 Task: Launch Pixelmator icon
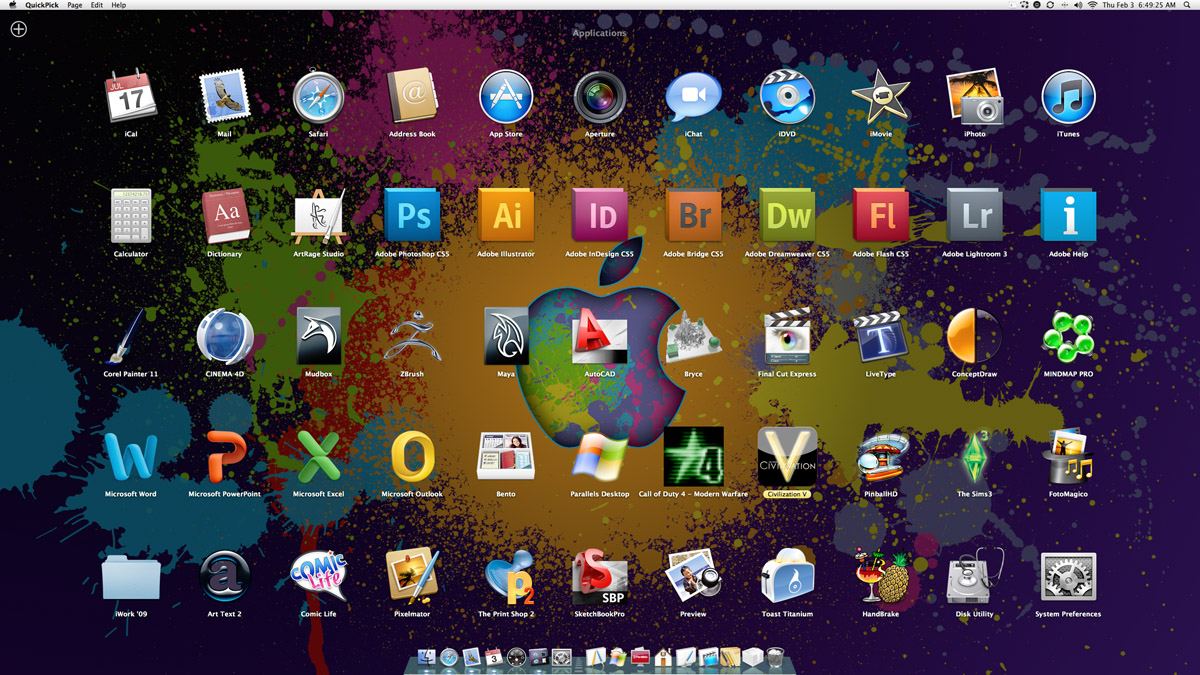pyautogui.click(x=412, y=577)
